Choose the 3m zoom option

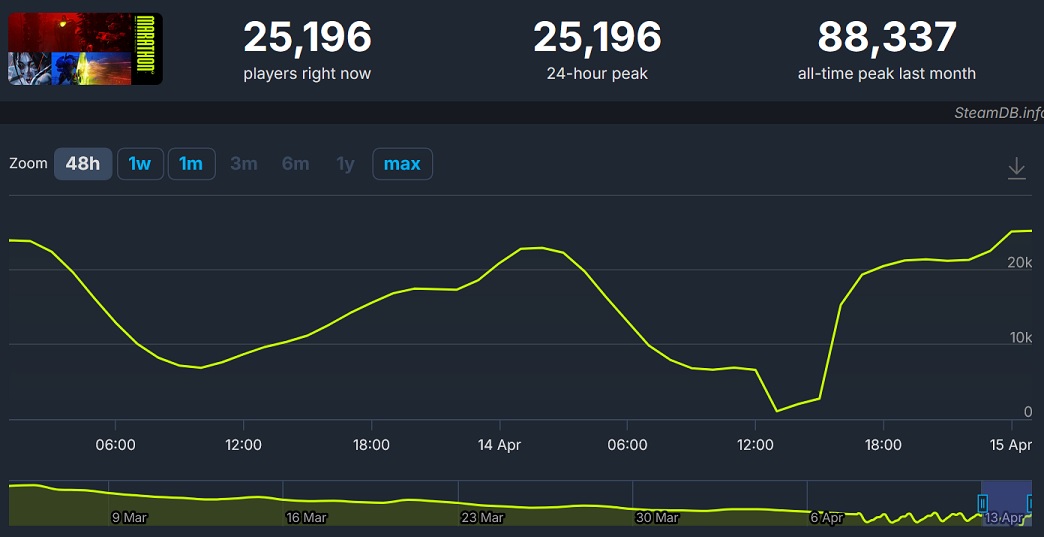(x=244, y=164)
